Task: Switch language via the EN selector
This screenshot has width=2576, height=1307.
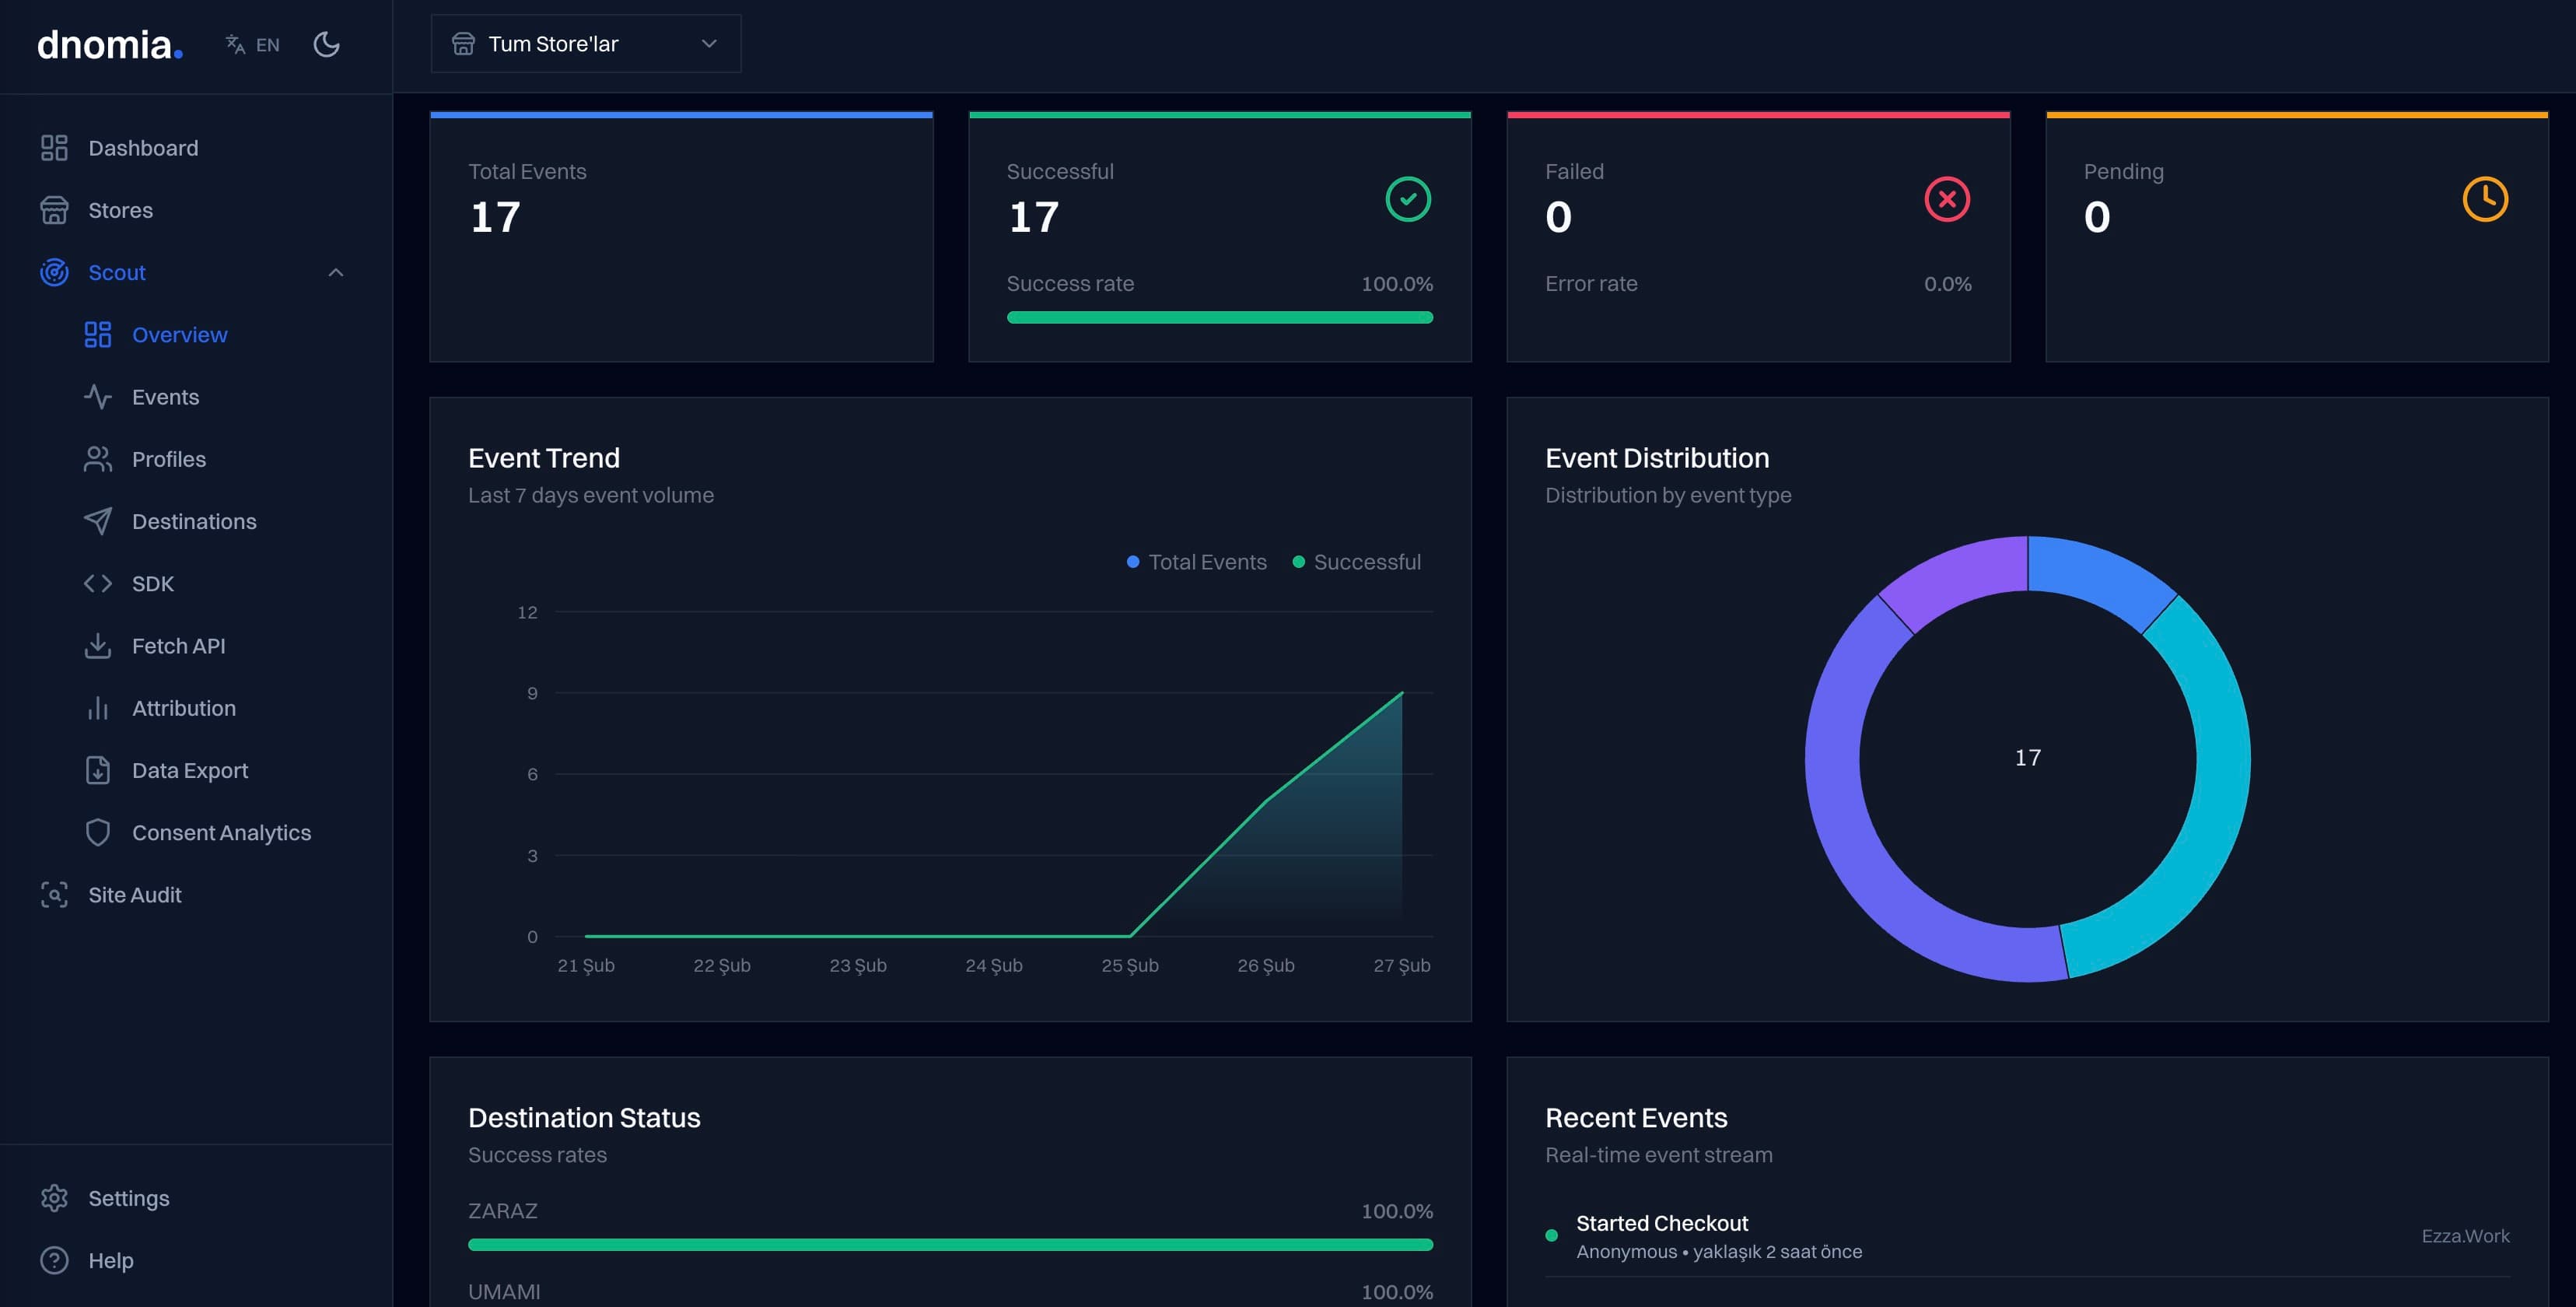Action: (x=253, y=45)
